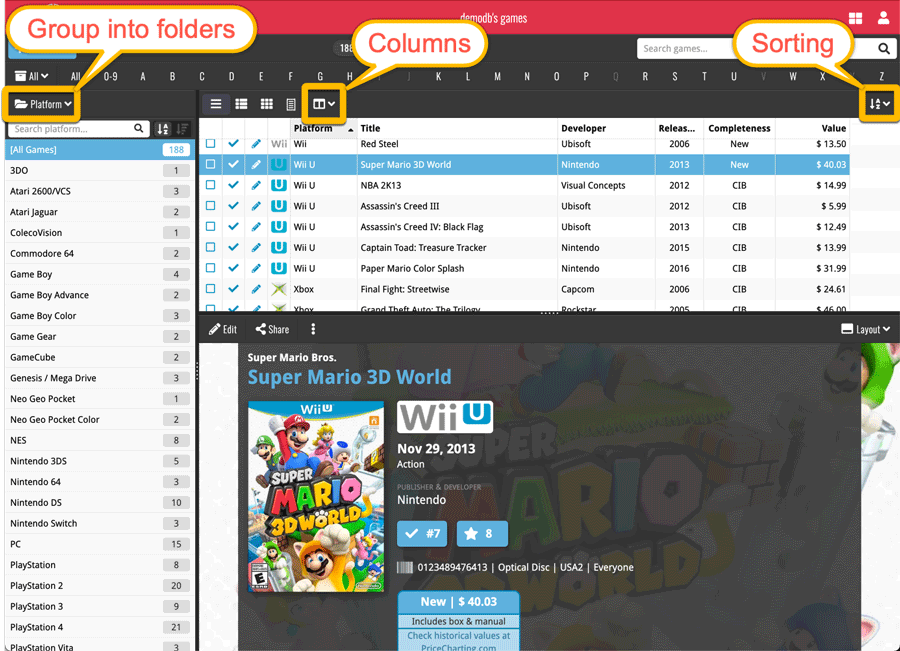Click checkmark status icon for Red Steel
Screen dimensions: 900x651
point(233,144)
